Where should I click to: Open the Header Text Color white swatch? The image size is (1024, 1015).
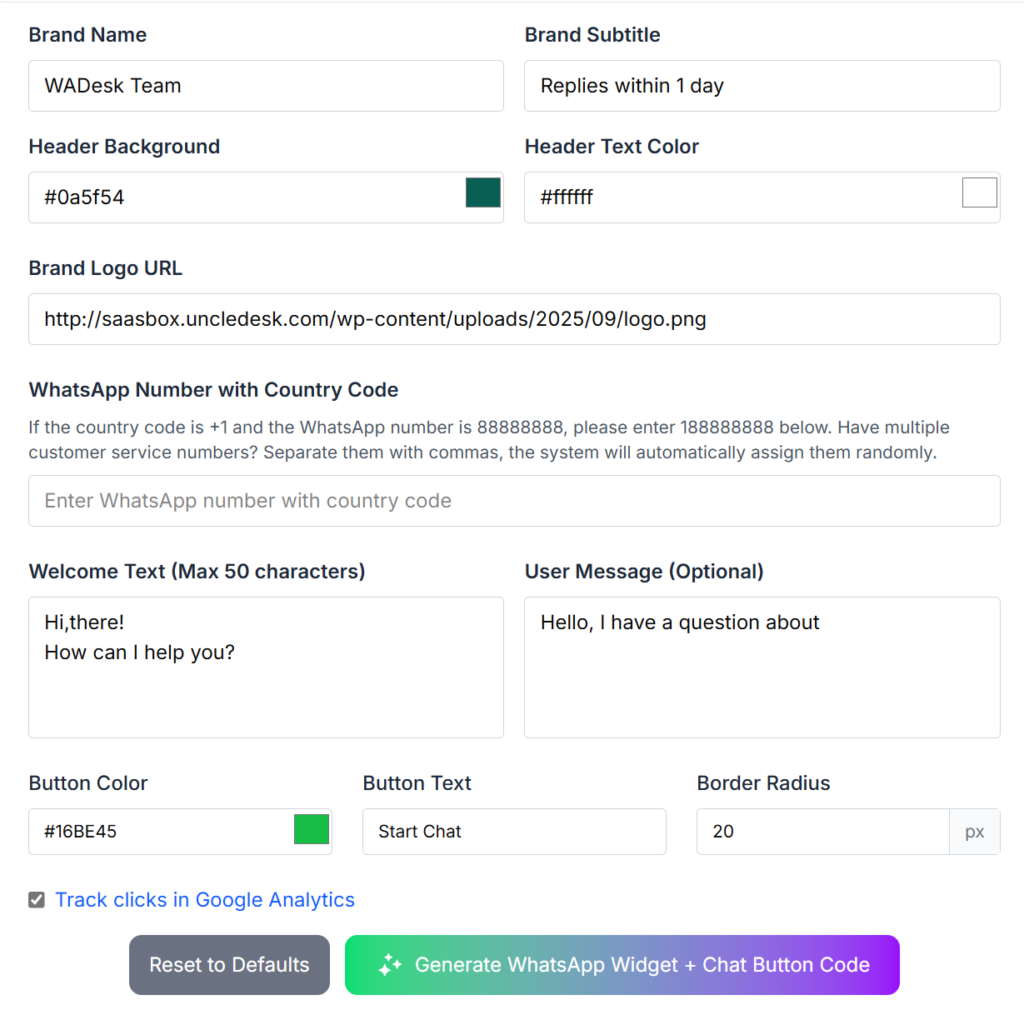pyautogui.click(x=980, y=192)
